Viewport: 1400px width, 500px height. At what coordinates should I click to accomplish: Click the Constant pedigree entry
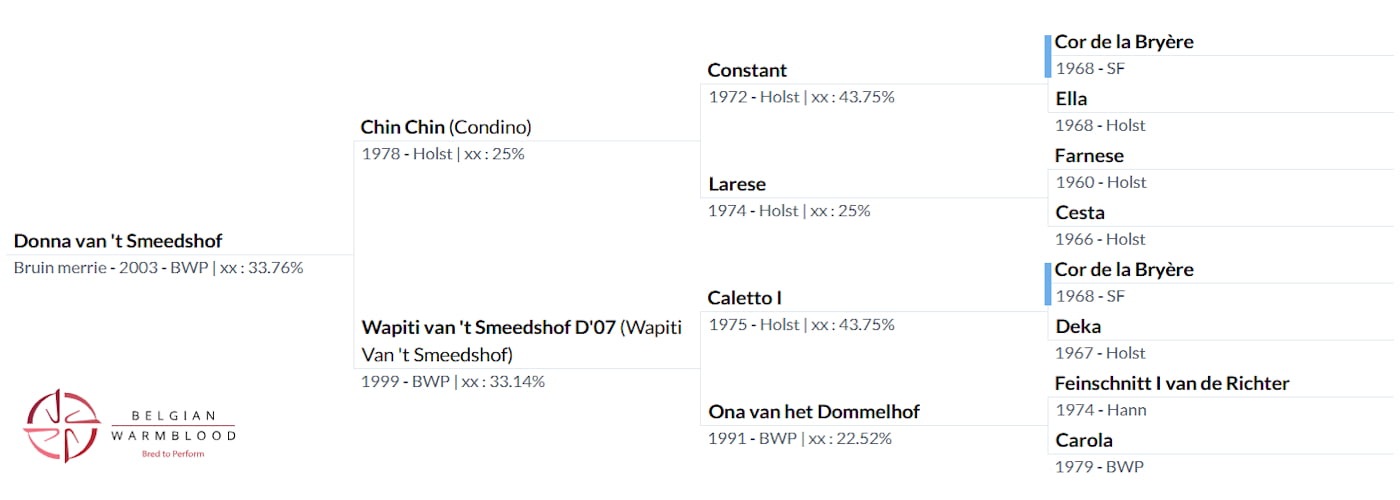click(747, 70)
